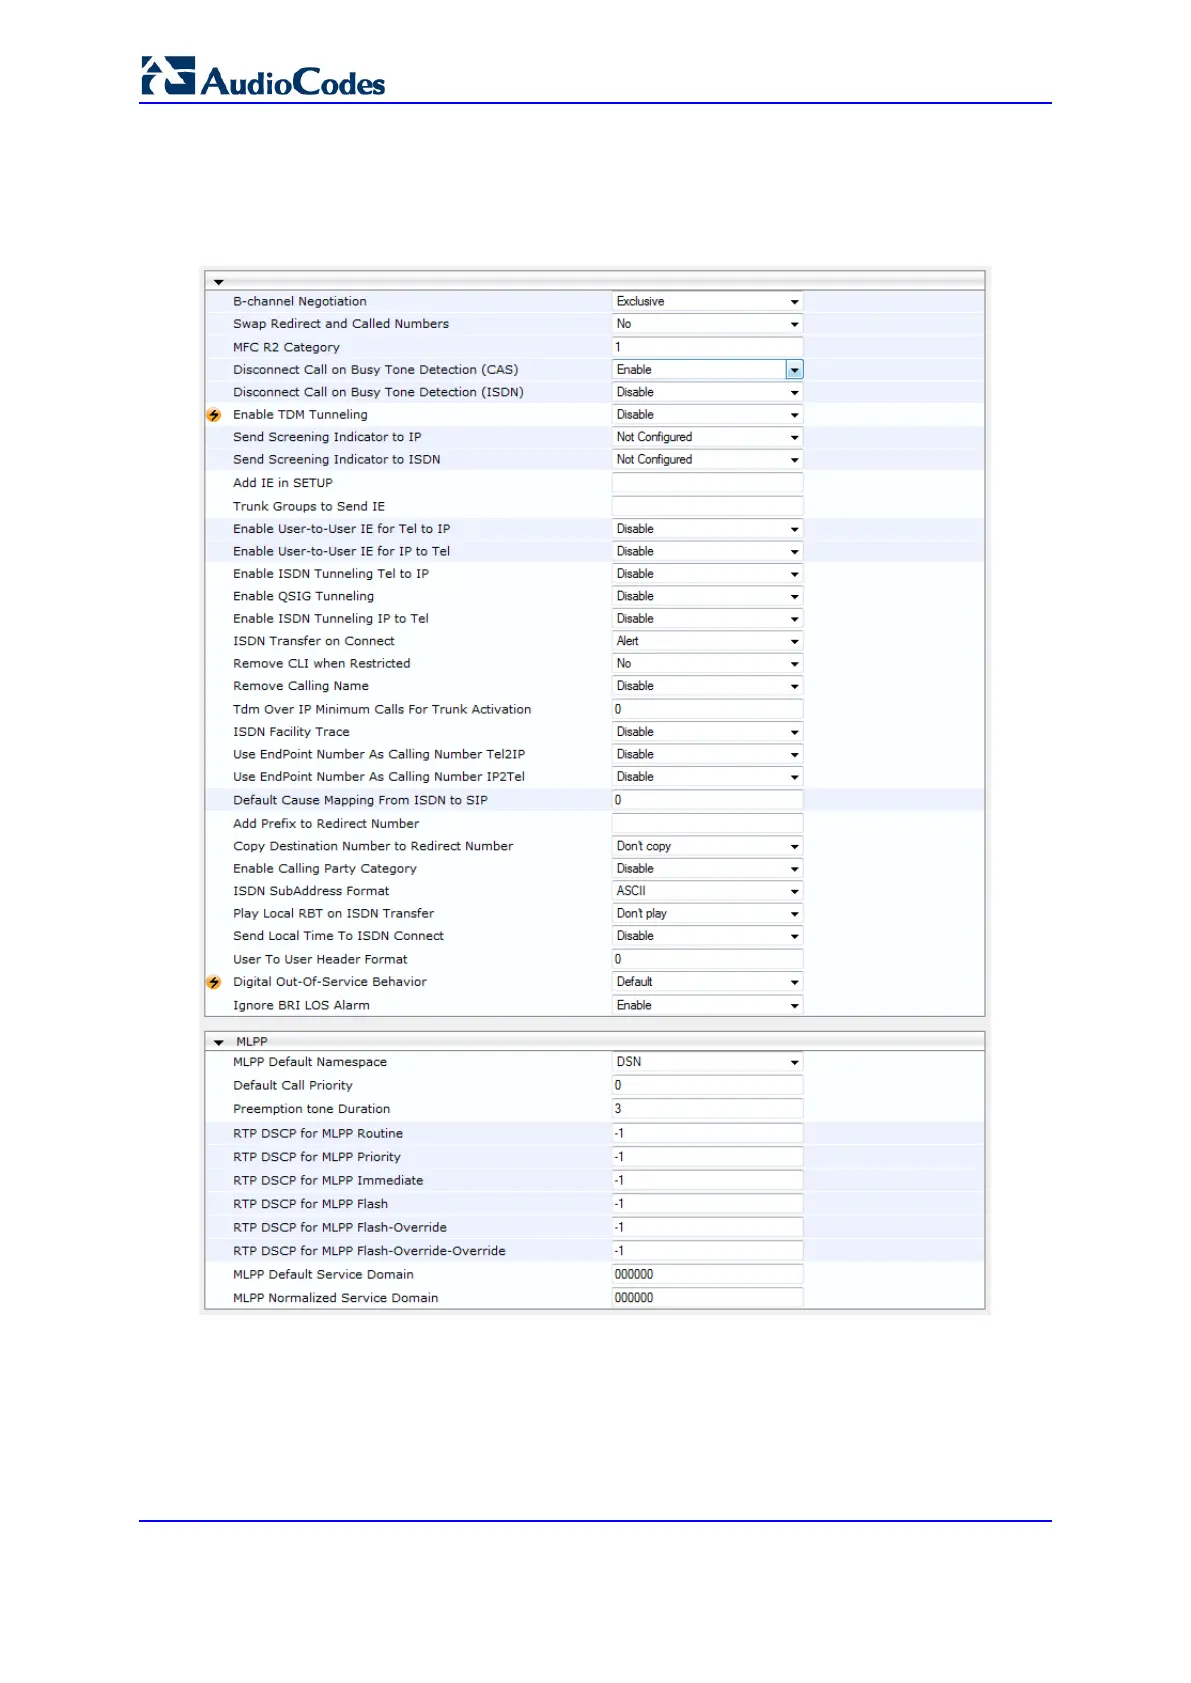Screen dimensions: 1191x1683
Task: Click the RTP DSCP for MLPP Flash field
Action: click(x=707, y=1204)
